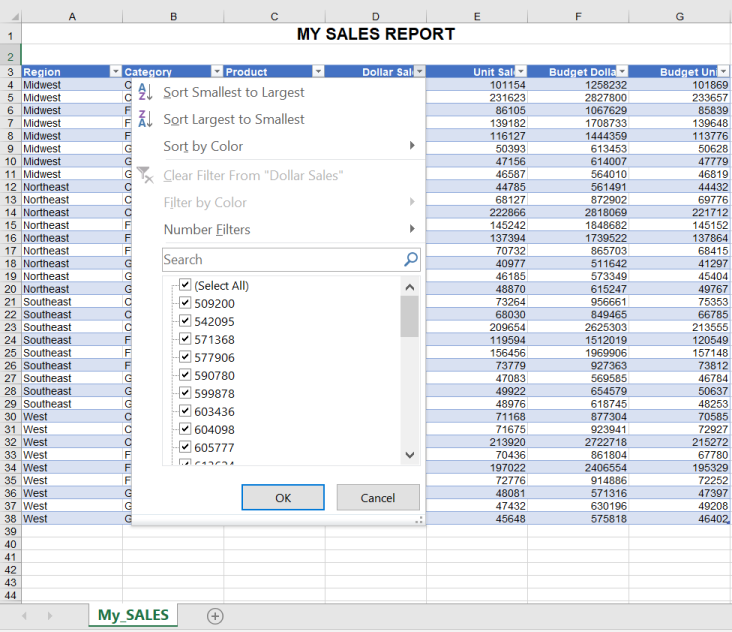The width and height of the screenshot is (732, 632).
Task: Toggle the (Select All) checkbox
Action: [185, 285]
